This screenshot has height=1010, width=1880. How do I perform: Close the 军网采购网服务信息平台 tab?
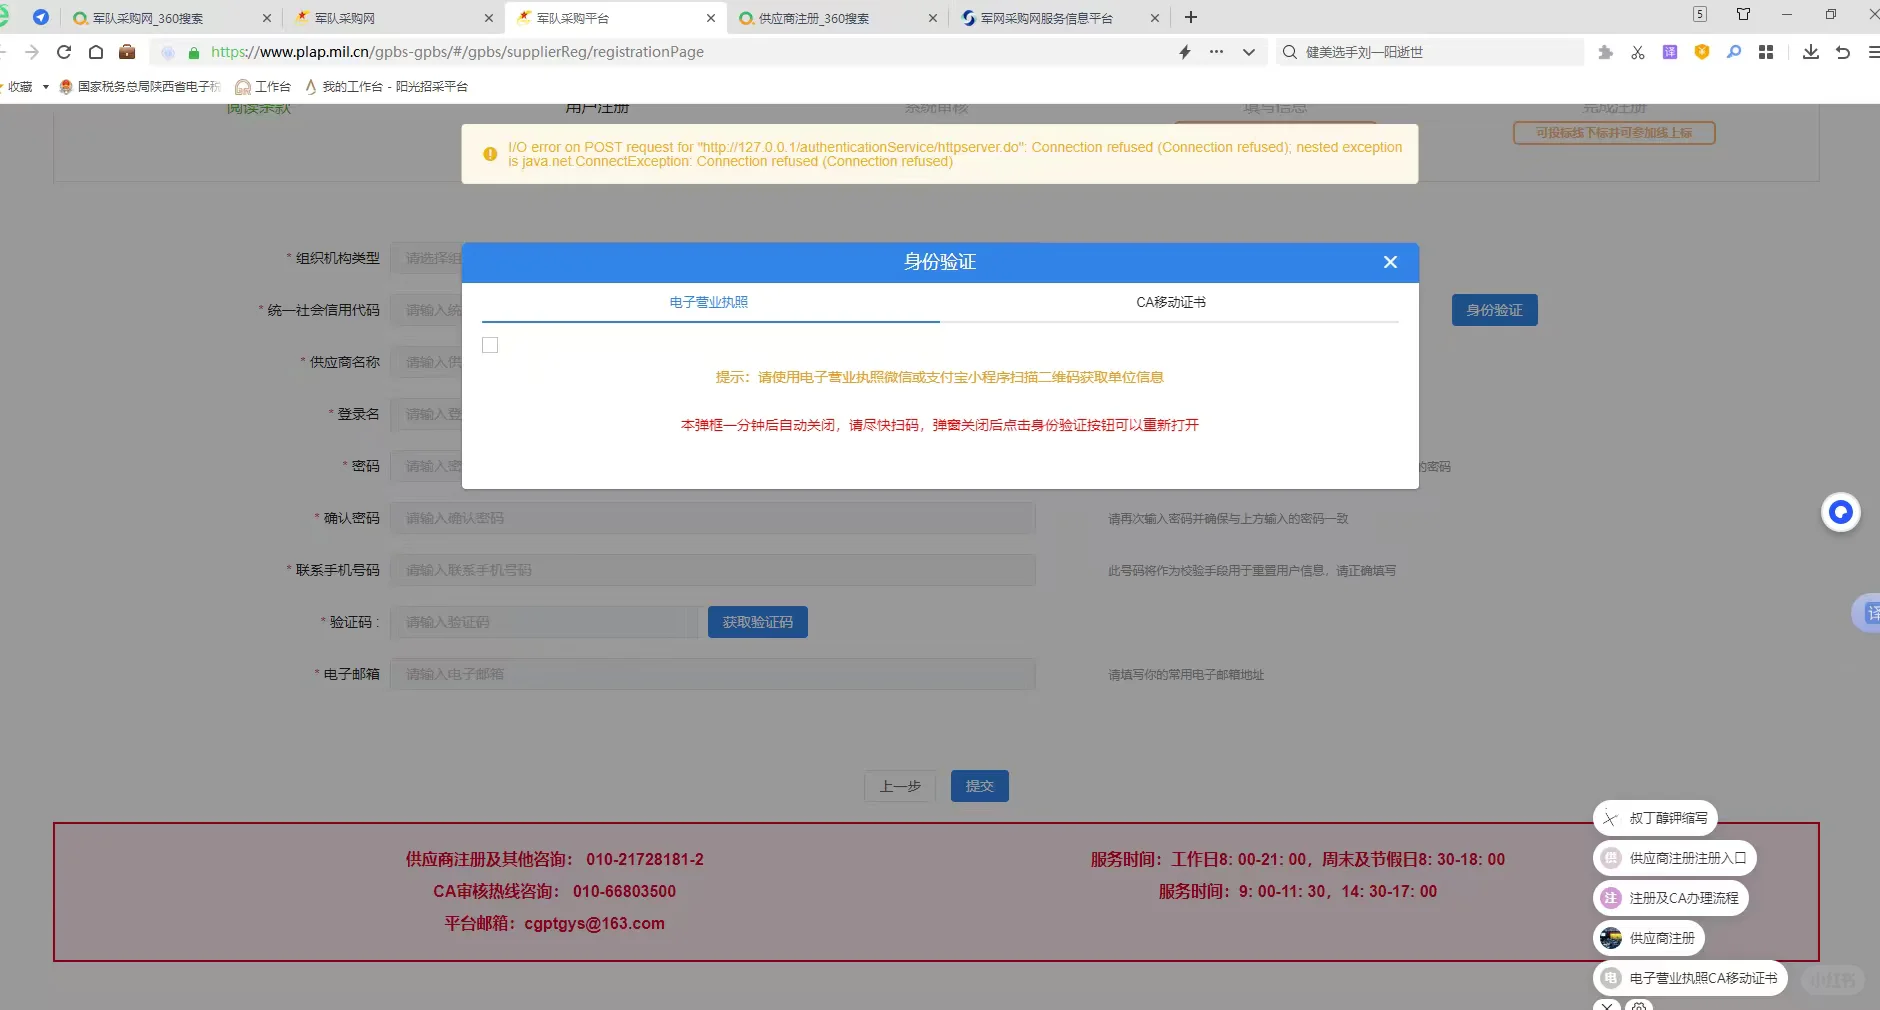pyautogui.click(x=1155, y=18)
